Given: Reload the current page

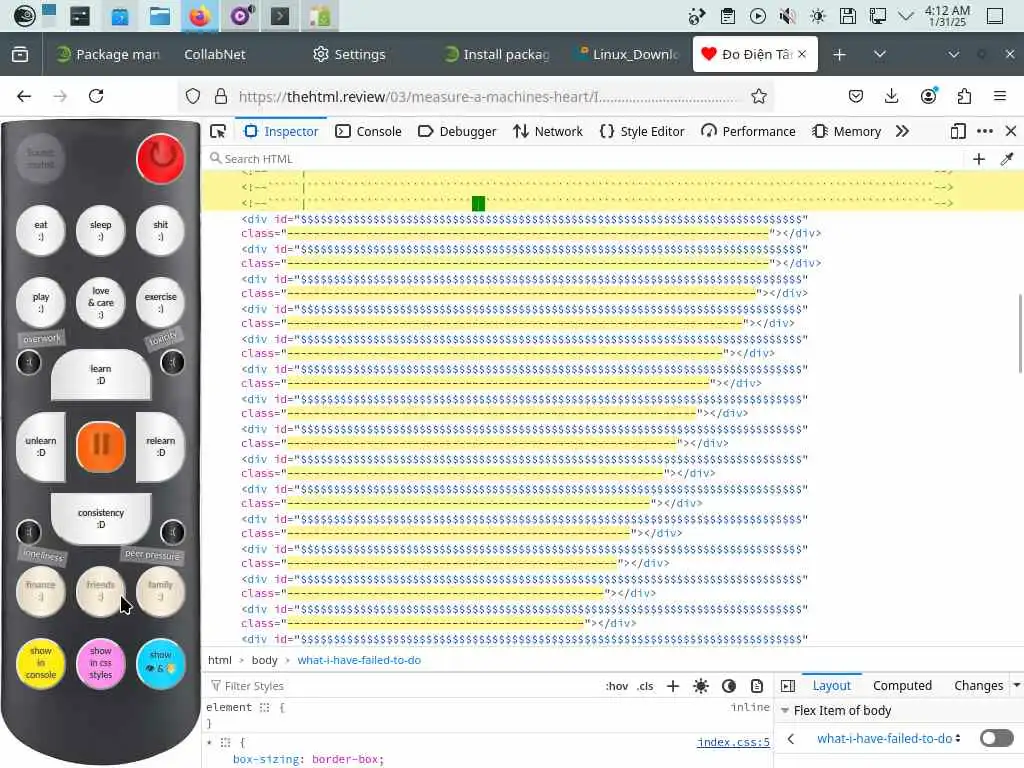Looking at the screenshot, I should (x=96, y=97).
